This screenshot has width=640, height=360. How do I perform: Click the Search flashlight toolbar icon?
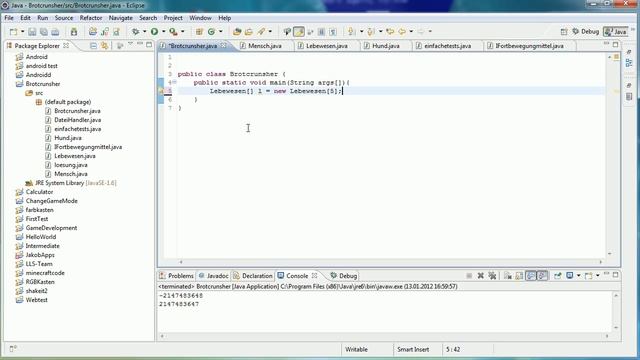[x=261, y=31]
